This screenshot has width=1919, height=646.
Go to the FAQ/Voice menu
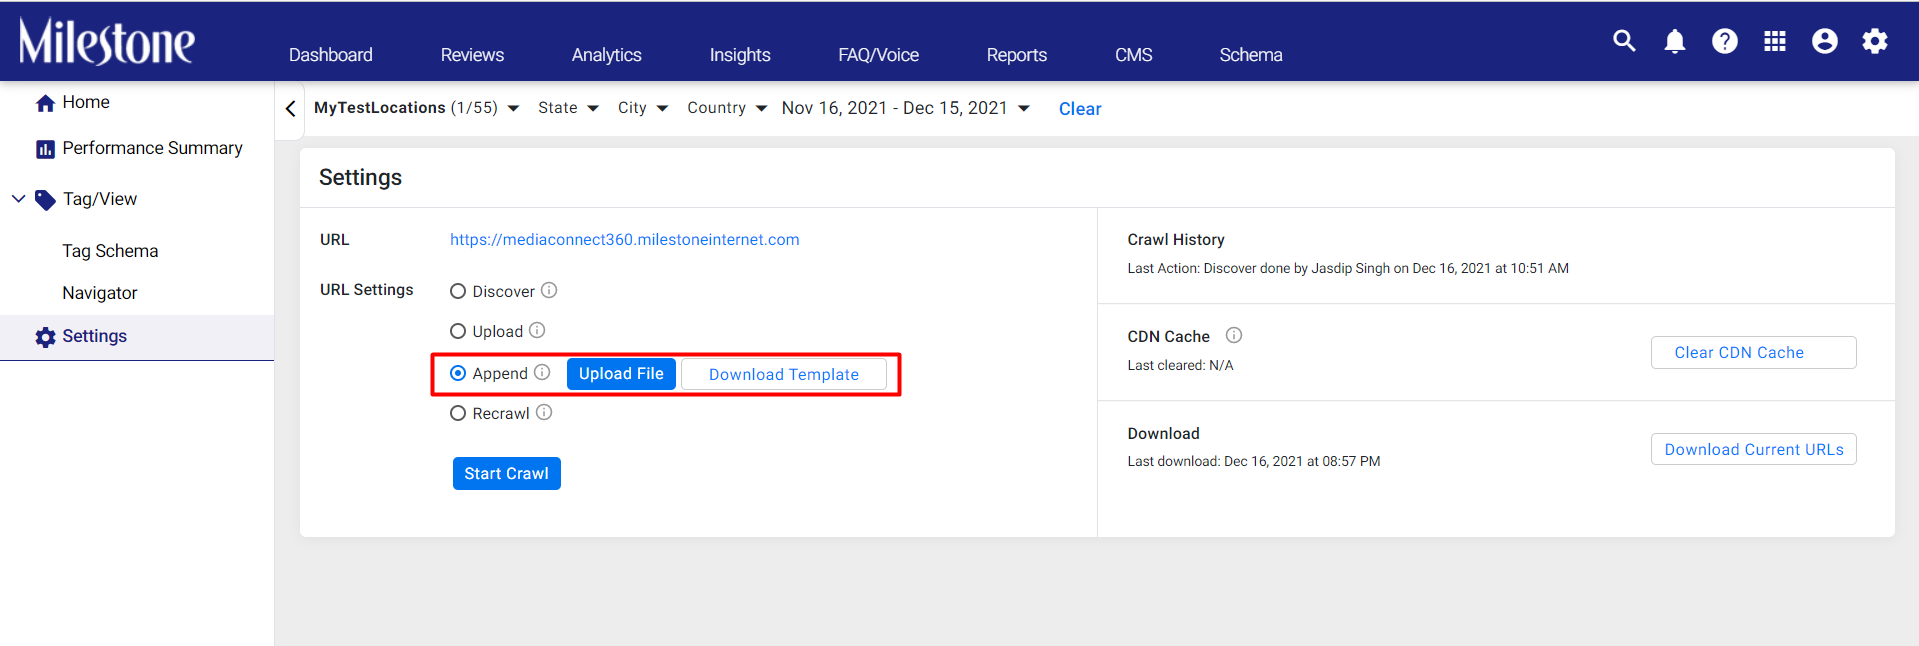click(879, 55)
